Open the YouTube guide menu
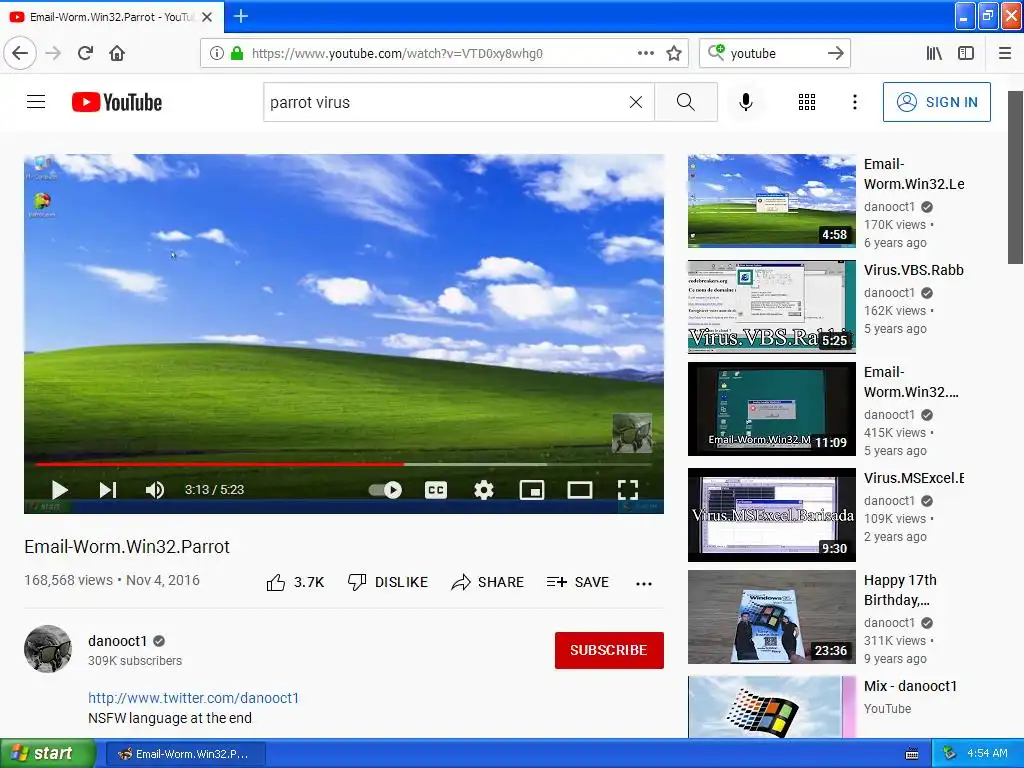This screenshot has width=1024, height=768. click(x=36, y=102)
